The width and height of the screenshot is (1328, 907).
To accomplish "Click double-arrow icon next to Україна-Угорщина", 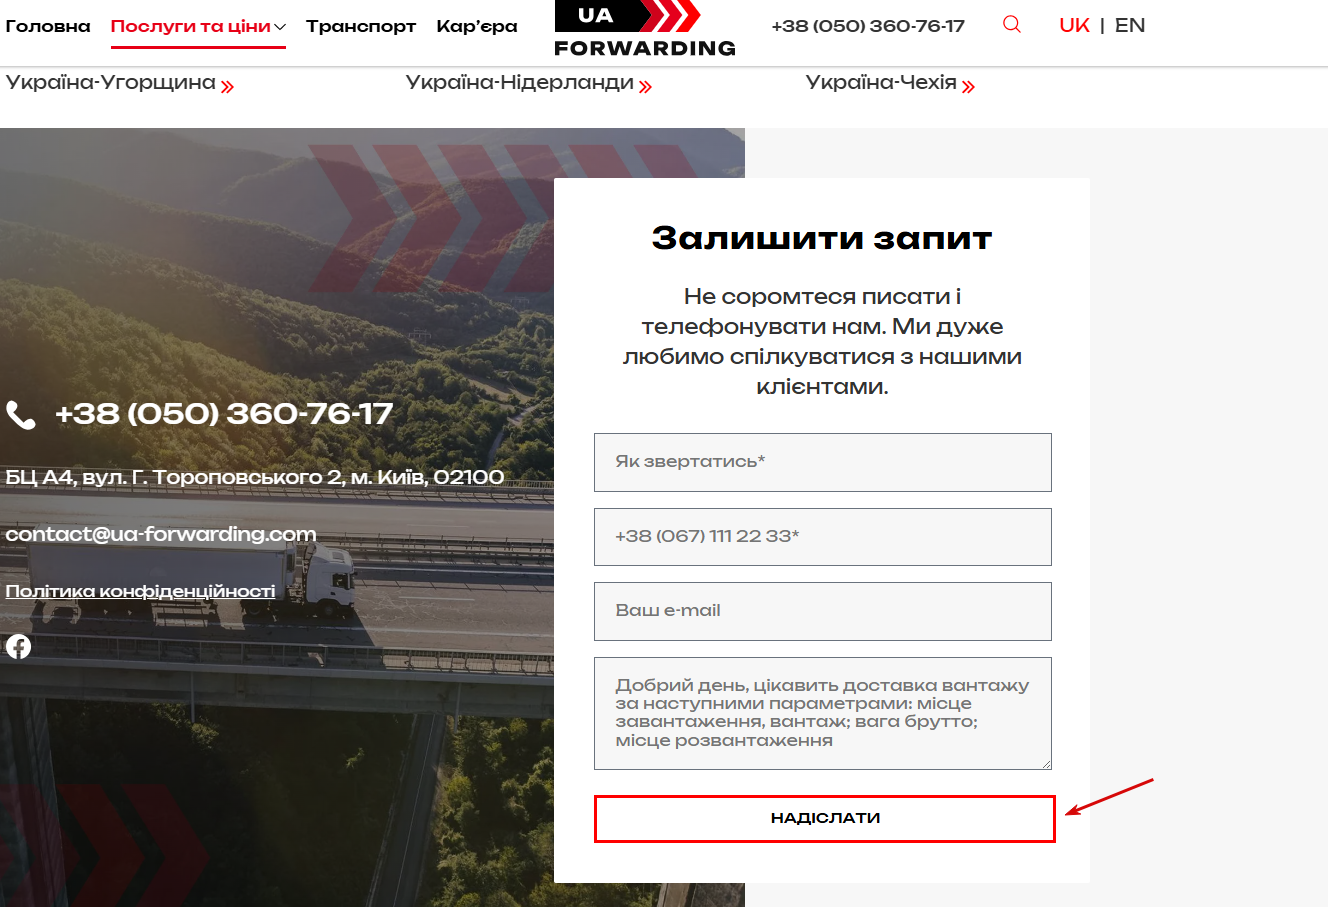I will [228, 86].
